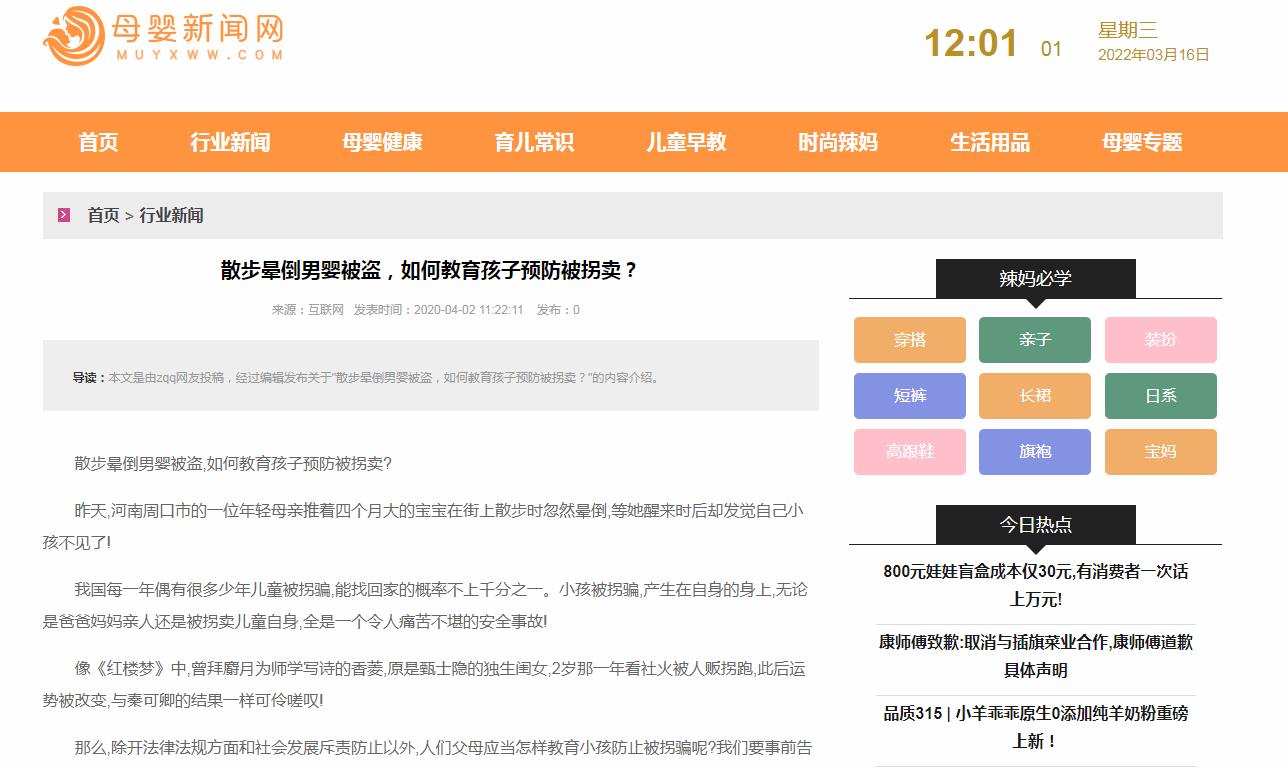Select the 装扮 tag button
Image resolution: width=1288 pixels, height=770 pixels.
pos(1161,340)
